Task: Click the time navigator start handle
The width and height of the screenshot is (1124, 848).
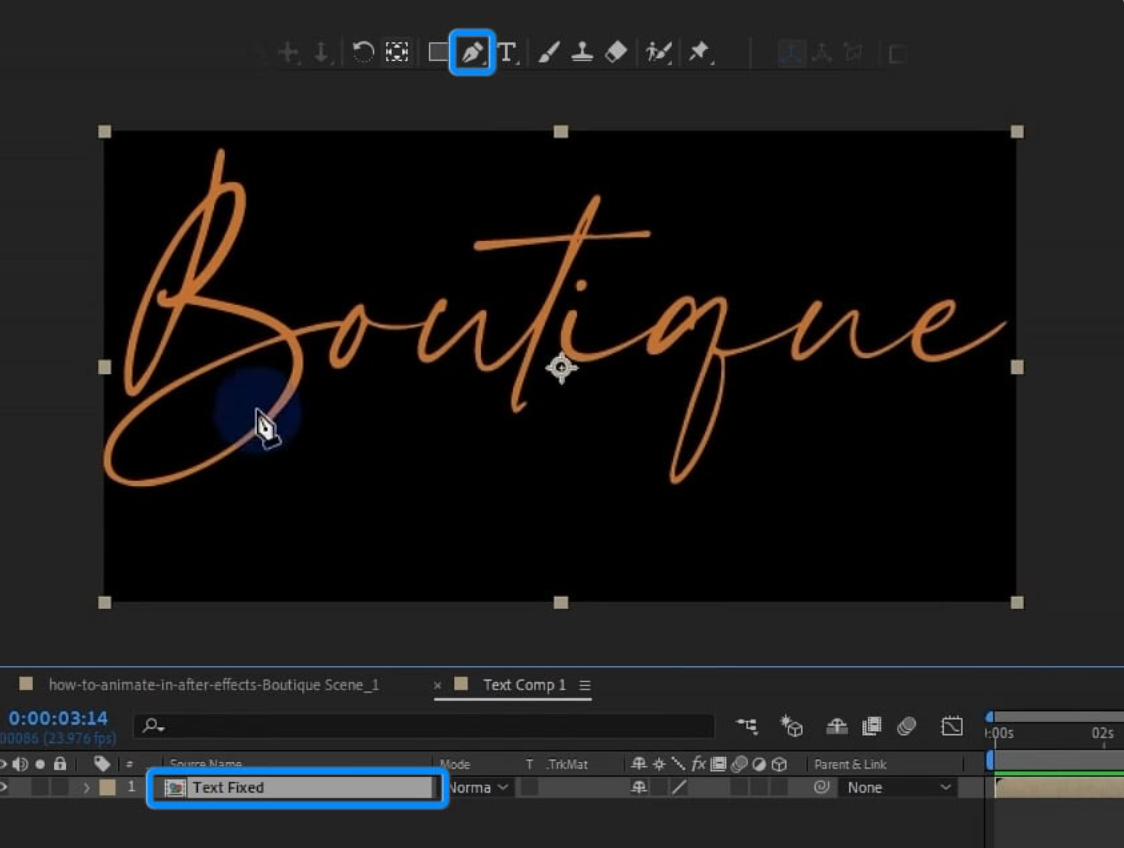Action: [x=989, y=717]
